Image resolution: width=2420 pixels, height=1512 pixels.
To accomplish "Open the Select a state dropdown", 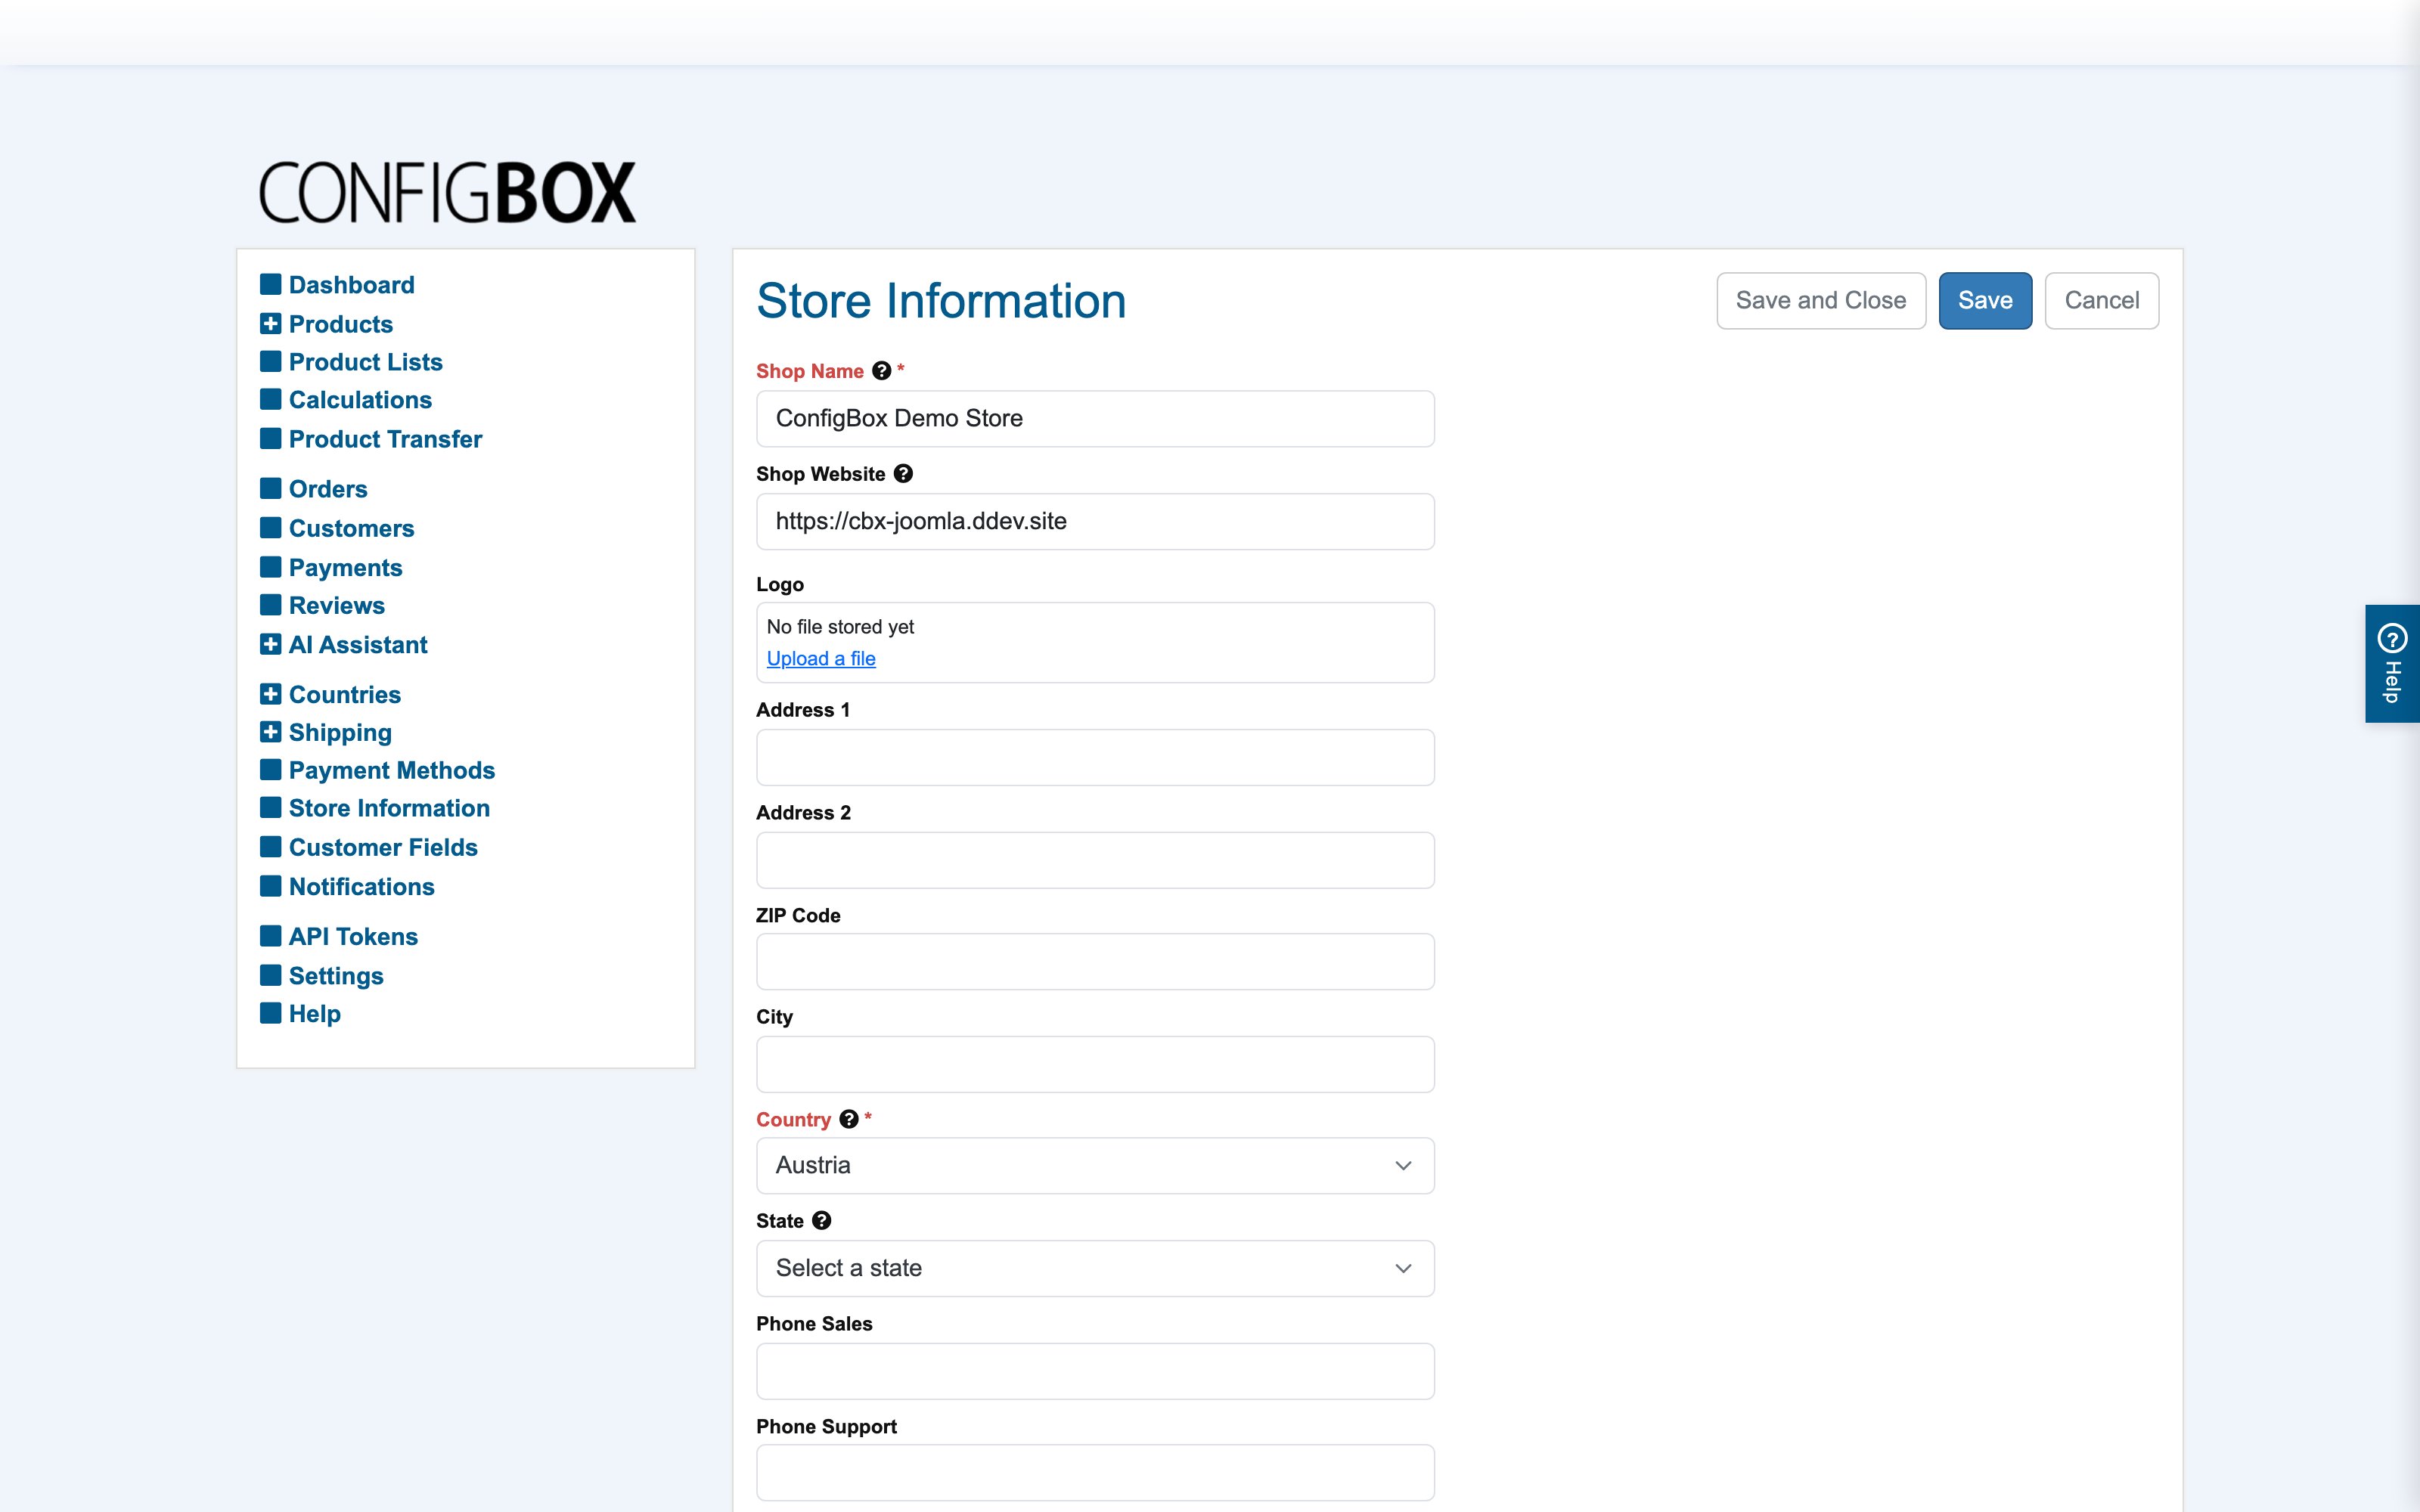I will [1095, 1268].
